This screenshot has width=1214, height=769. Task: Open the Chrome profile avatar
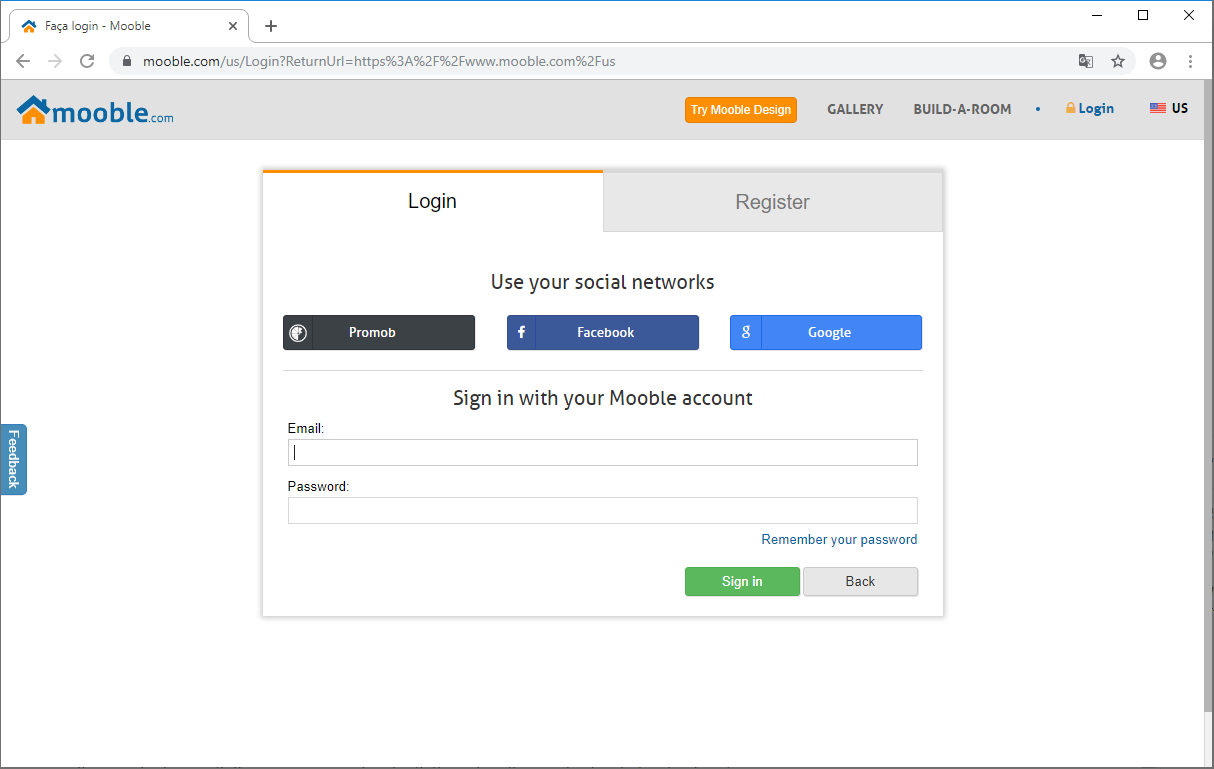click(x=1158, y=61)
